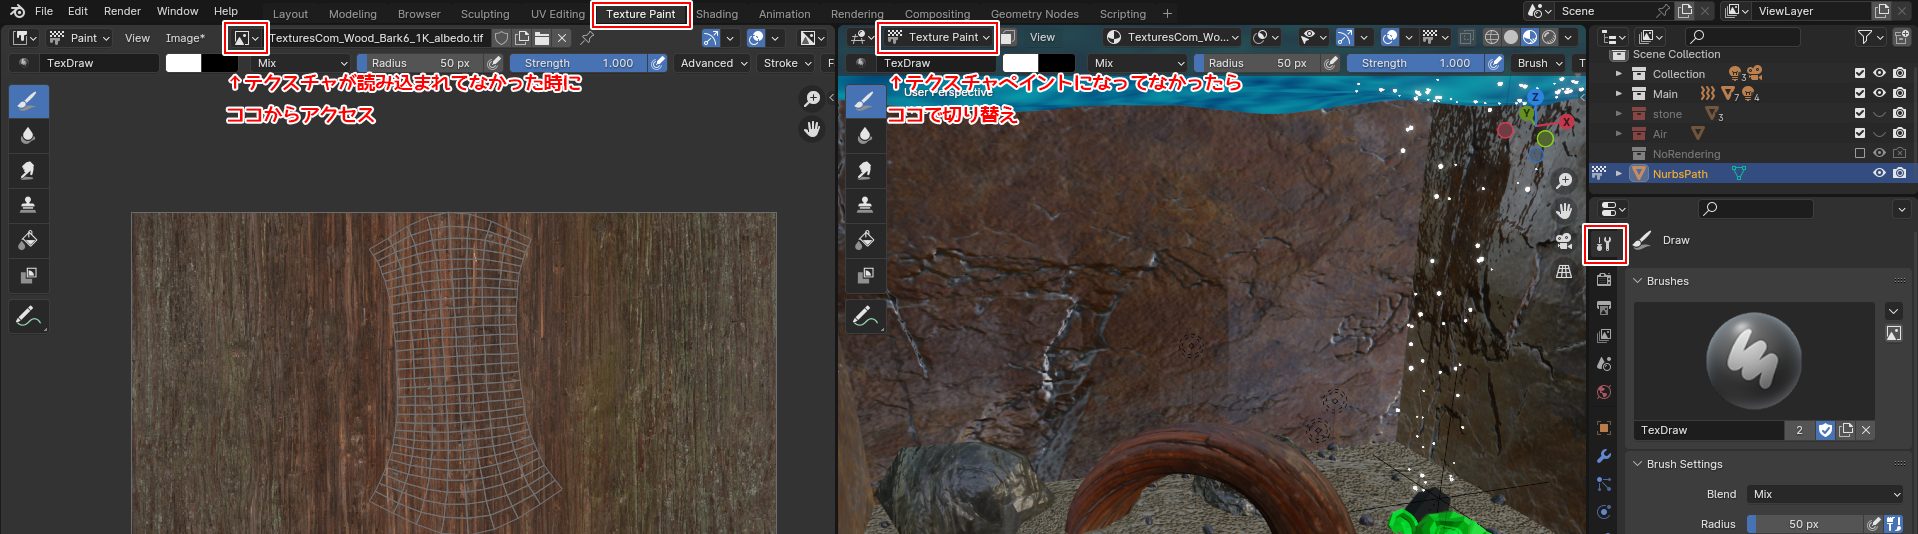Open the Modifiers properties tab
Image resolution: width=1918 pixels, height=534 pixels.
pyautogui.click(x=1604, y=456)
